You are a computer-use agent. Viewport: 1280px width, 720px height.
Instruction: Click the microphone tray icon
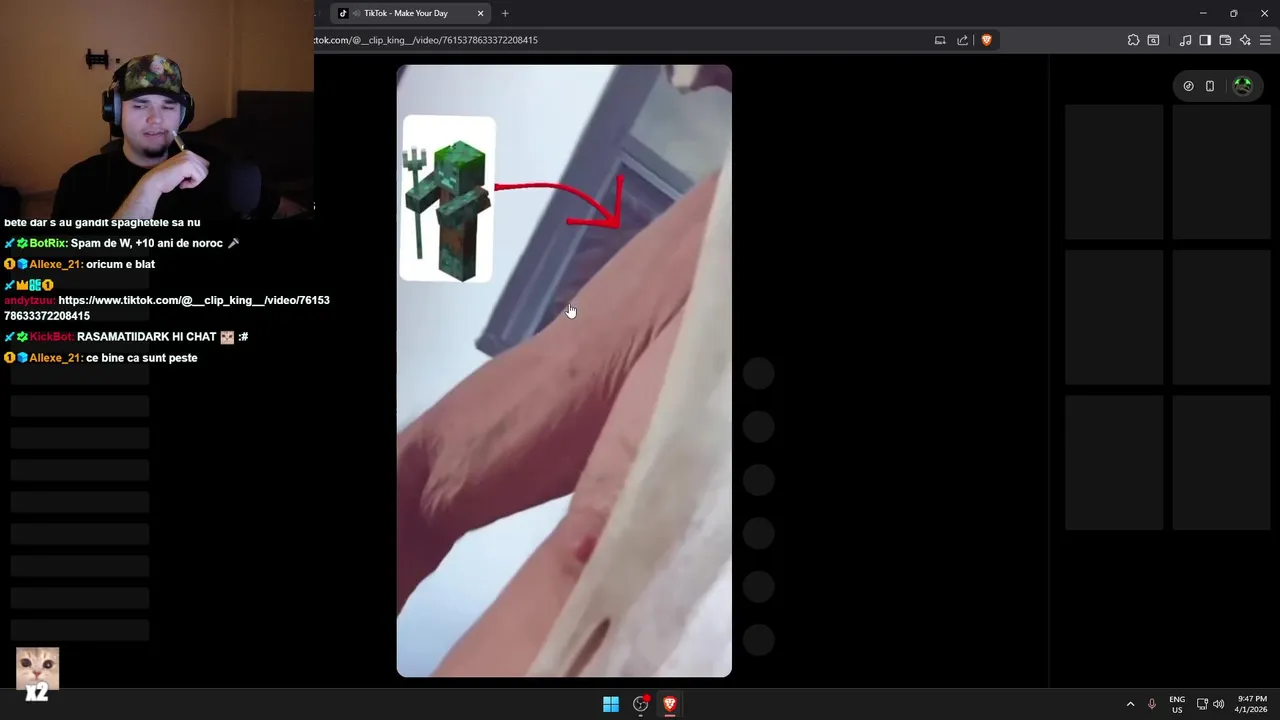click(x=1152, y=704)
